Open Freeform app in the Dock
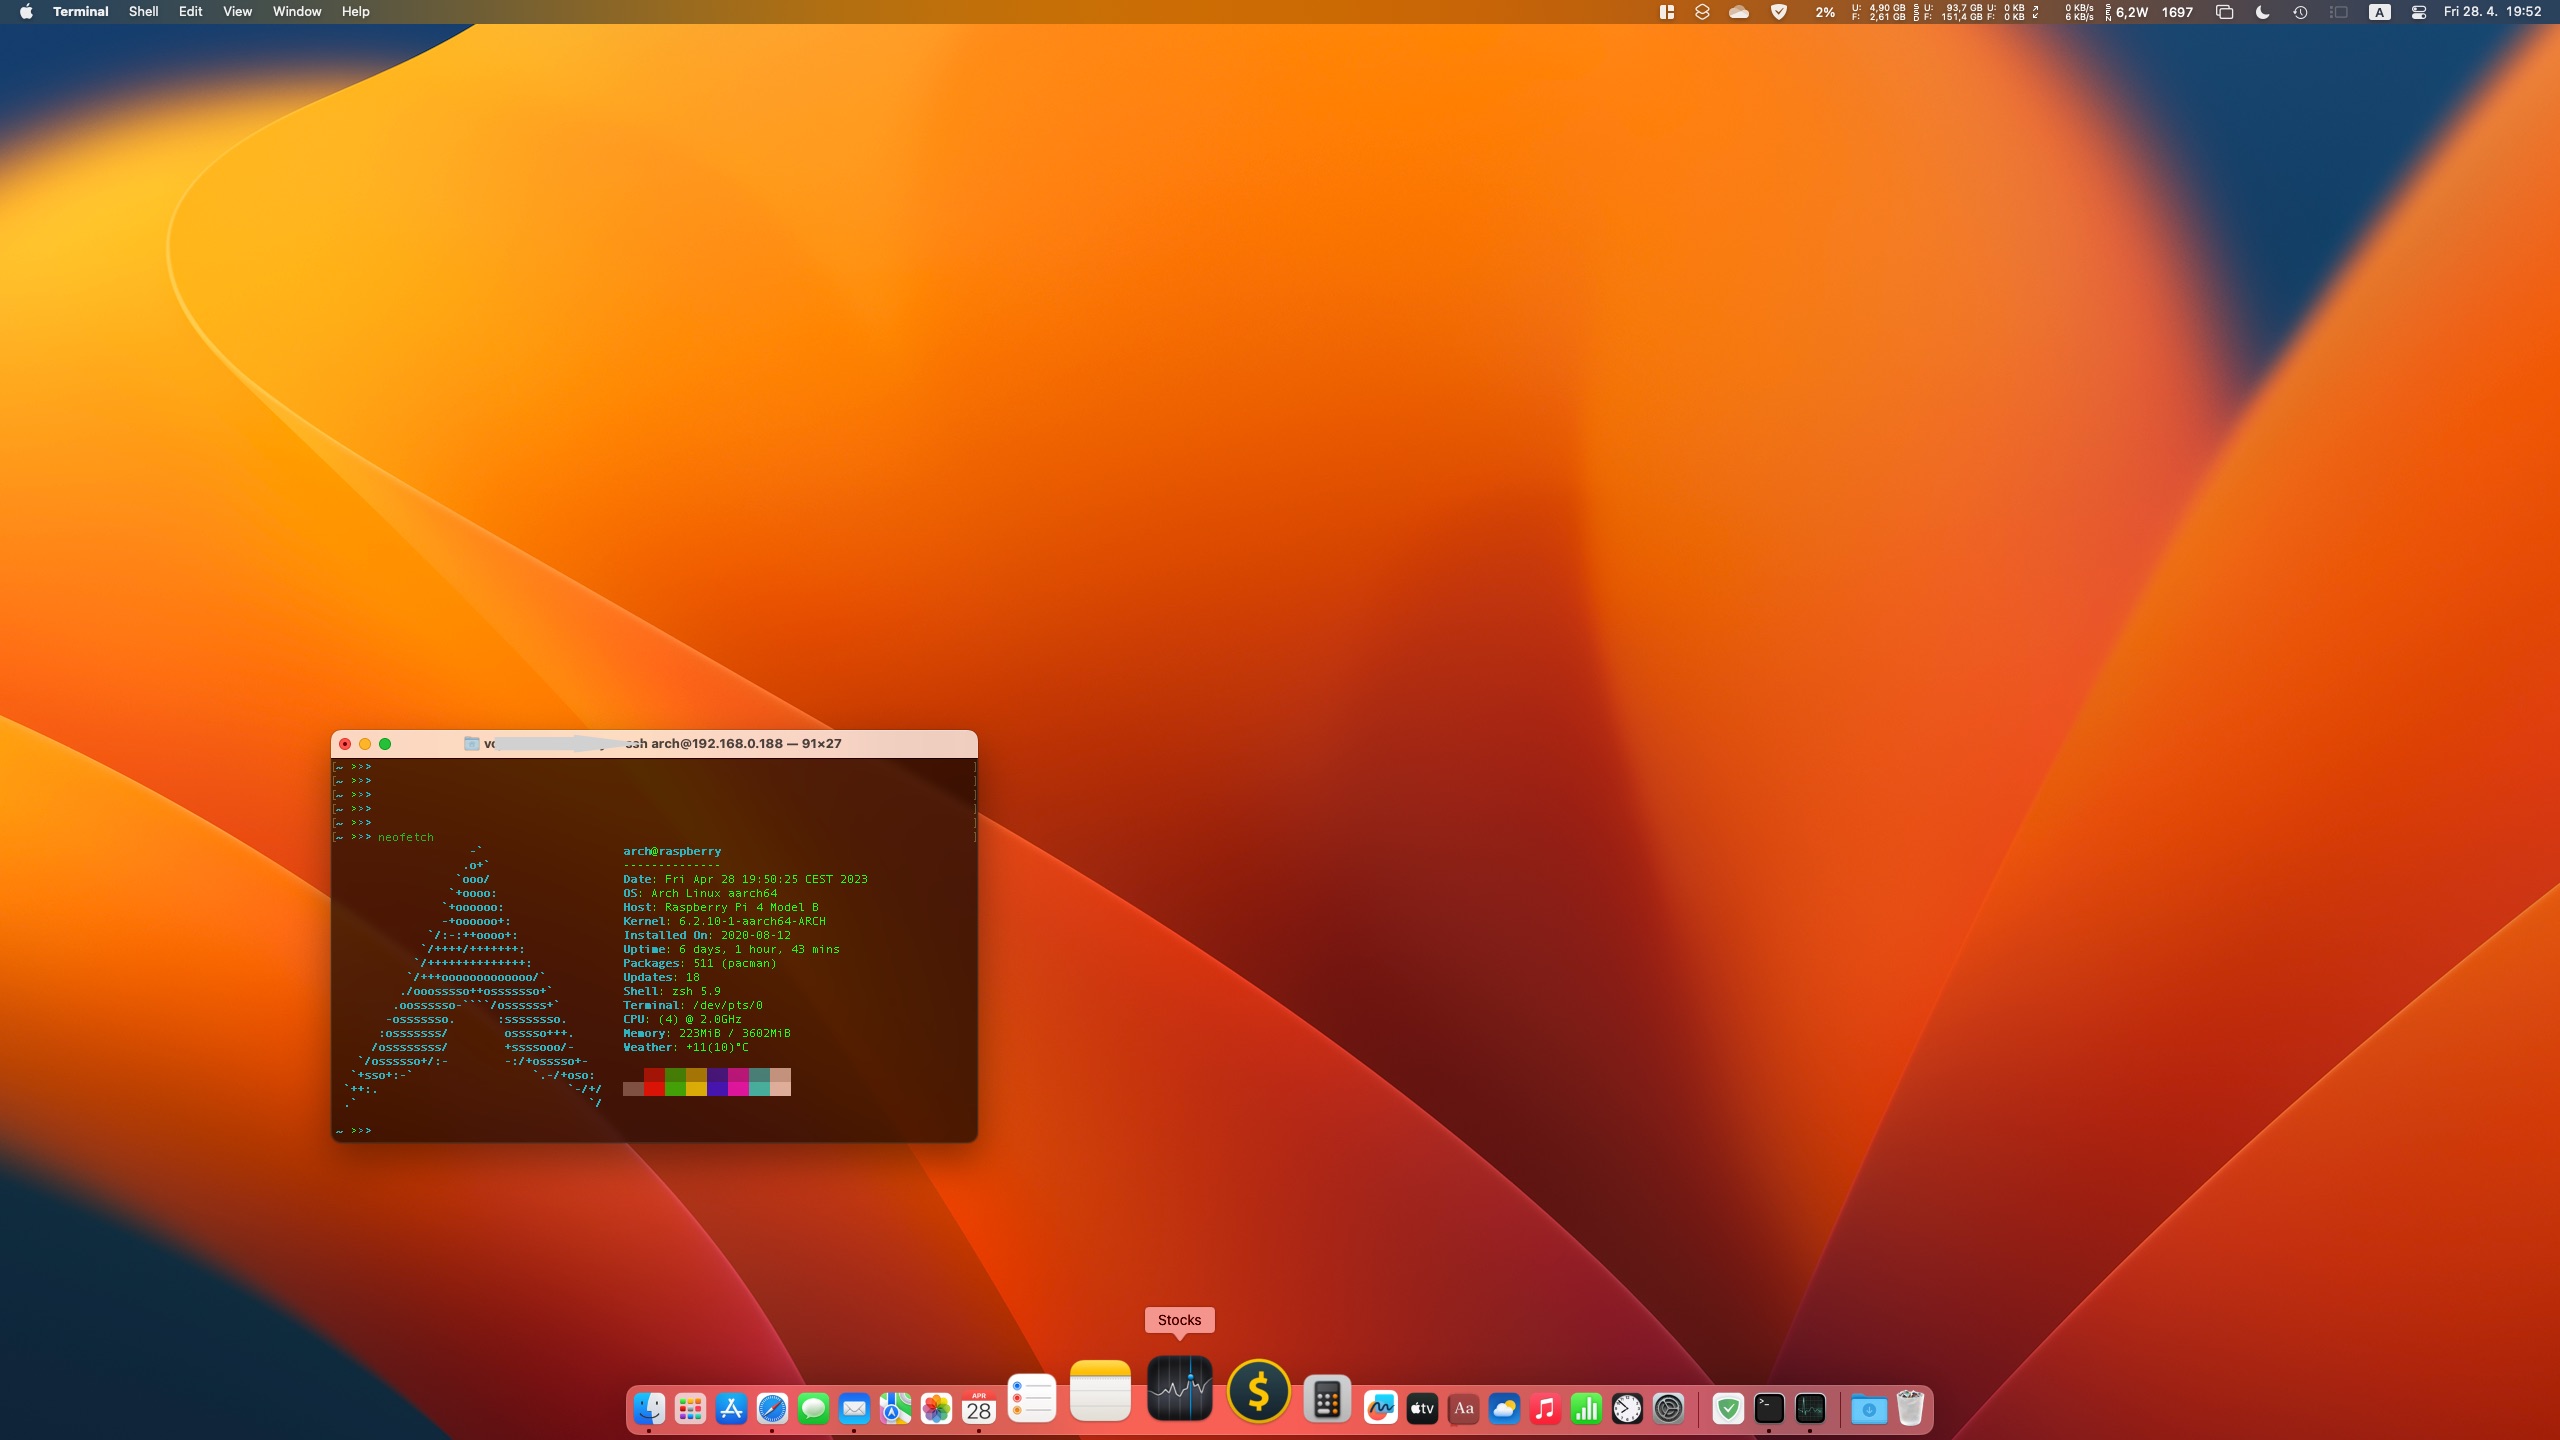2560x1440 pixels. (1381, 1409)
